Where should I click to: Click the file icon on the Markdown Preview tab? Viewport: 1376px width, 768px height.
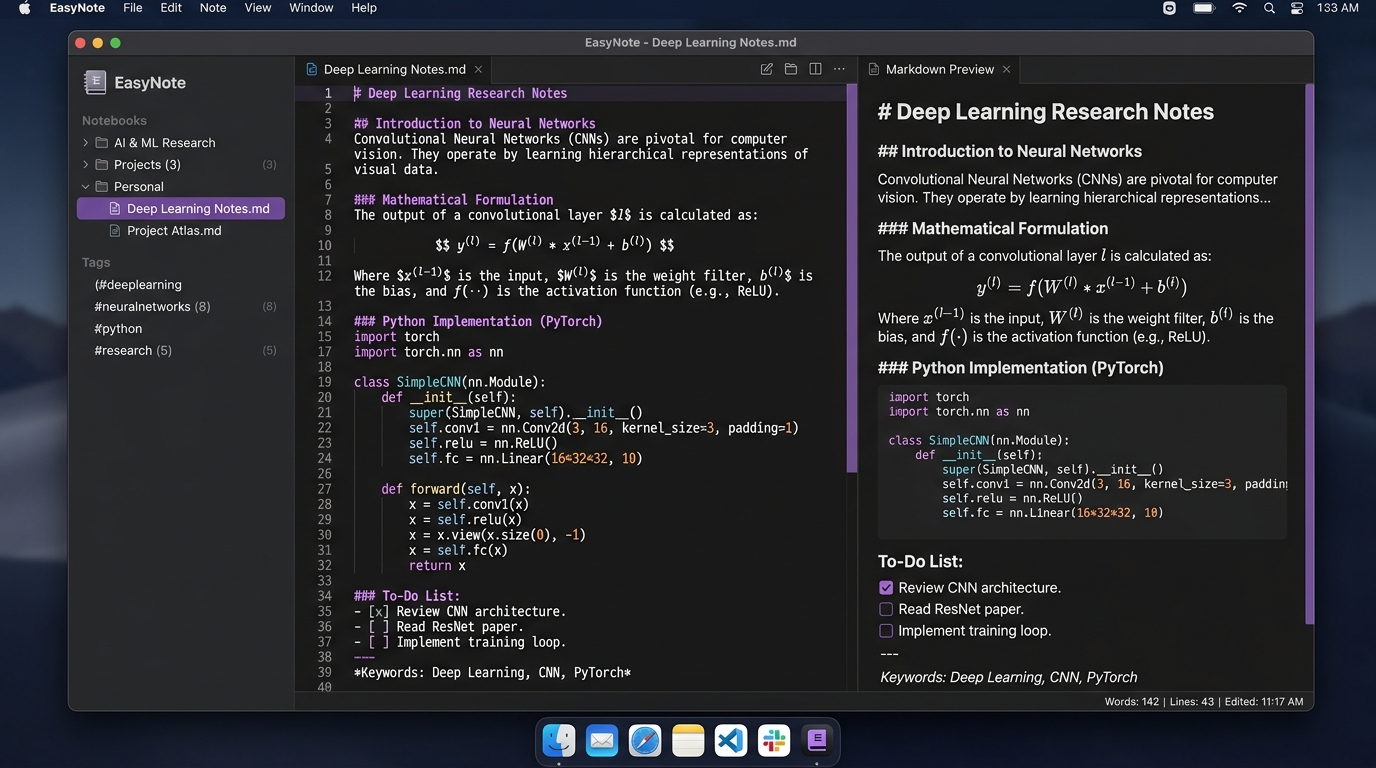[874, 69]
